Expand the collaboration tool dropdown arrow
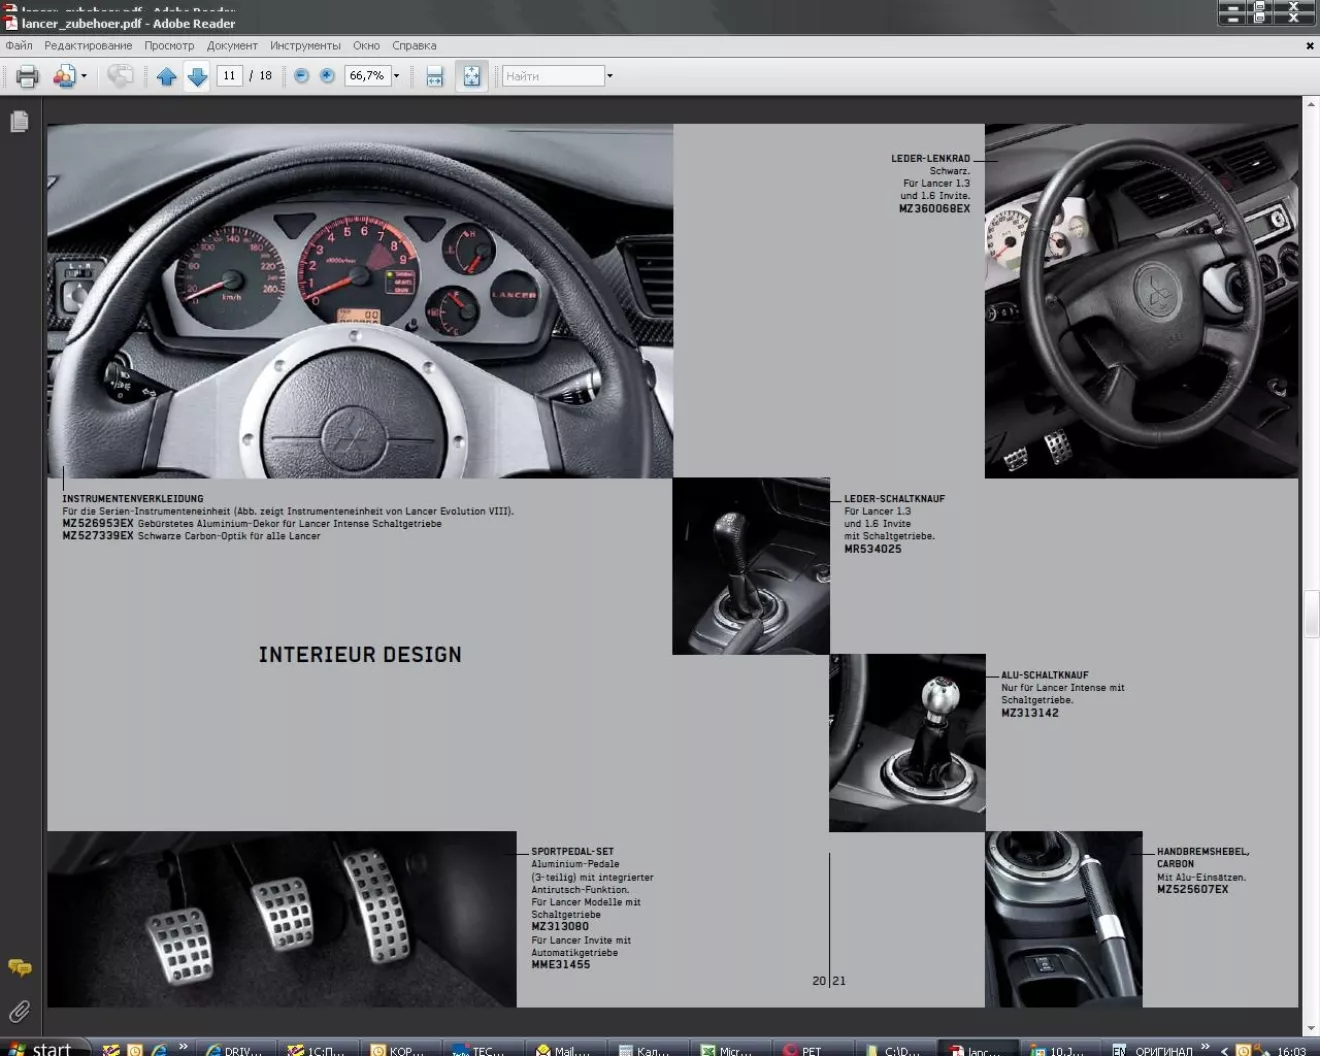The image size is (1320, 1056). point(84,76)
